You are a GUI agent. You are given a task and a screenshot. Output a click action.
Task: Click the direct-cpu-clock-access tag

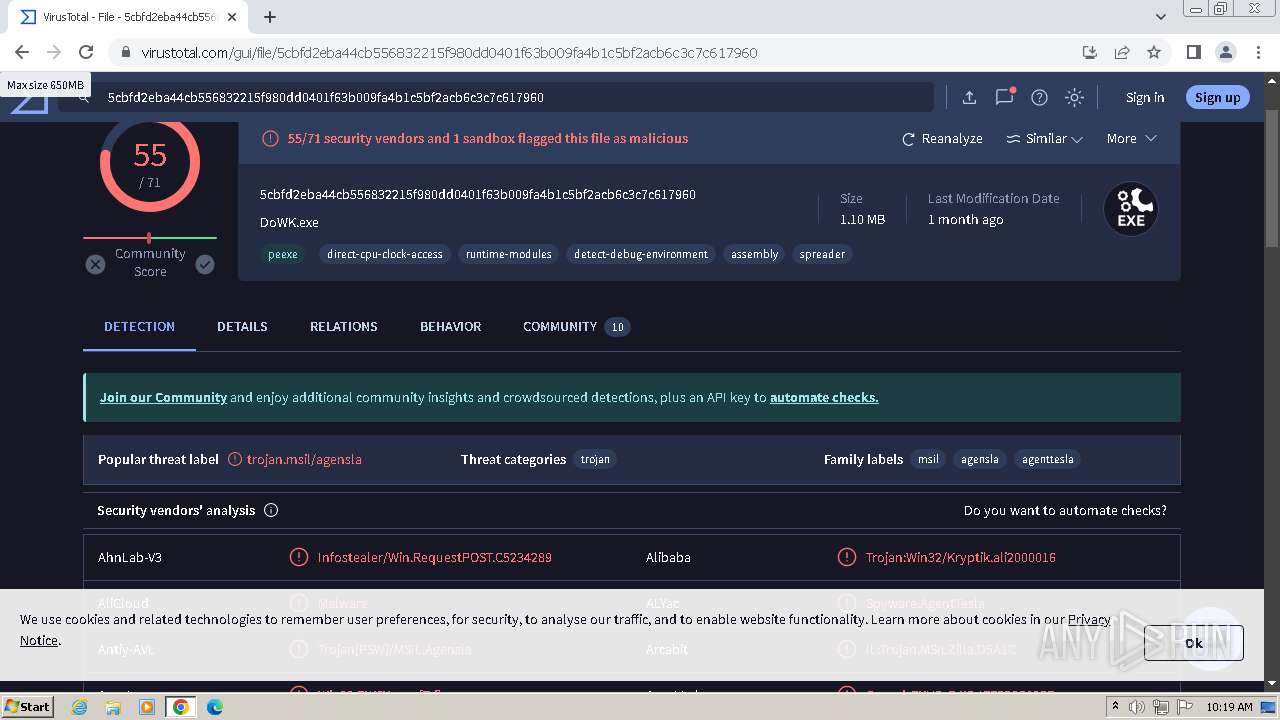pyautogui.click(x=385, y=254)
